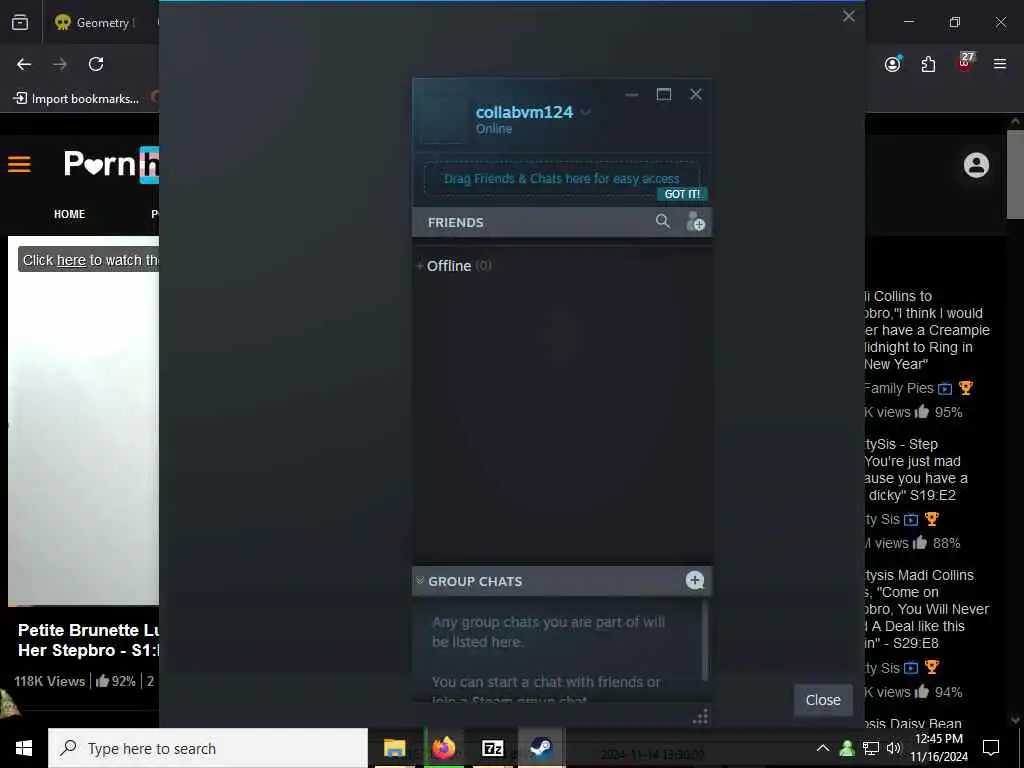Screen dimensions: 1024x768
Task: Switch to Firefox on the taskbar
Action: click(x=444, y=748)
